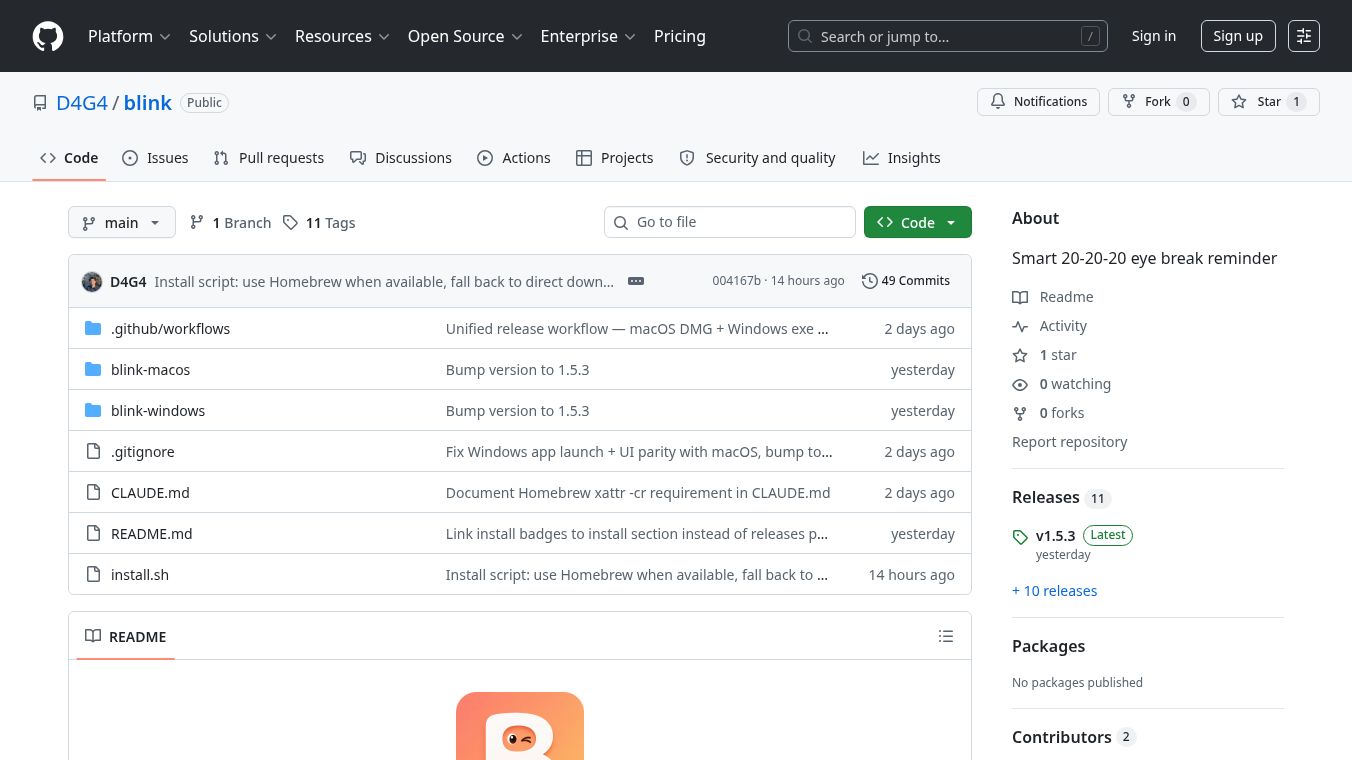This screenshot has width=1352, height=760.
Task: Focus the Go to file input
Action: point(730,222)
